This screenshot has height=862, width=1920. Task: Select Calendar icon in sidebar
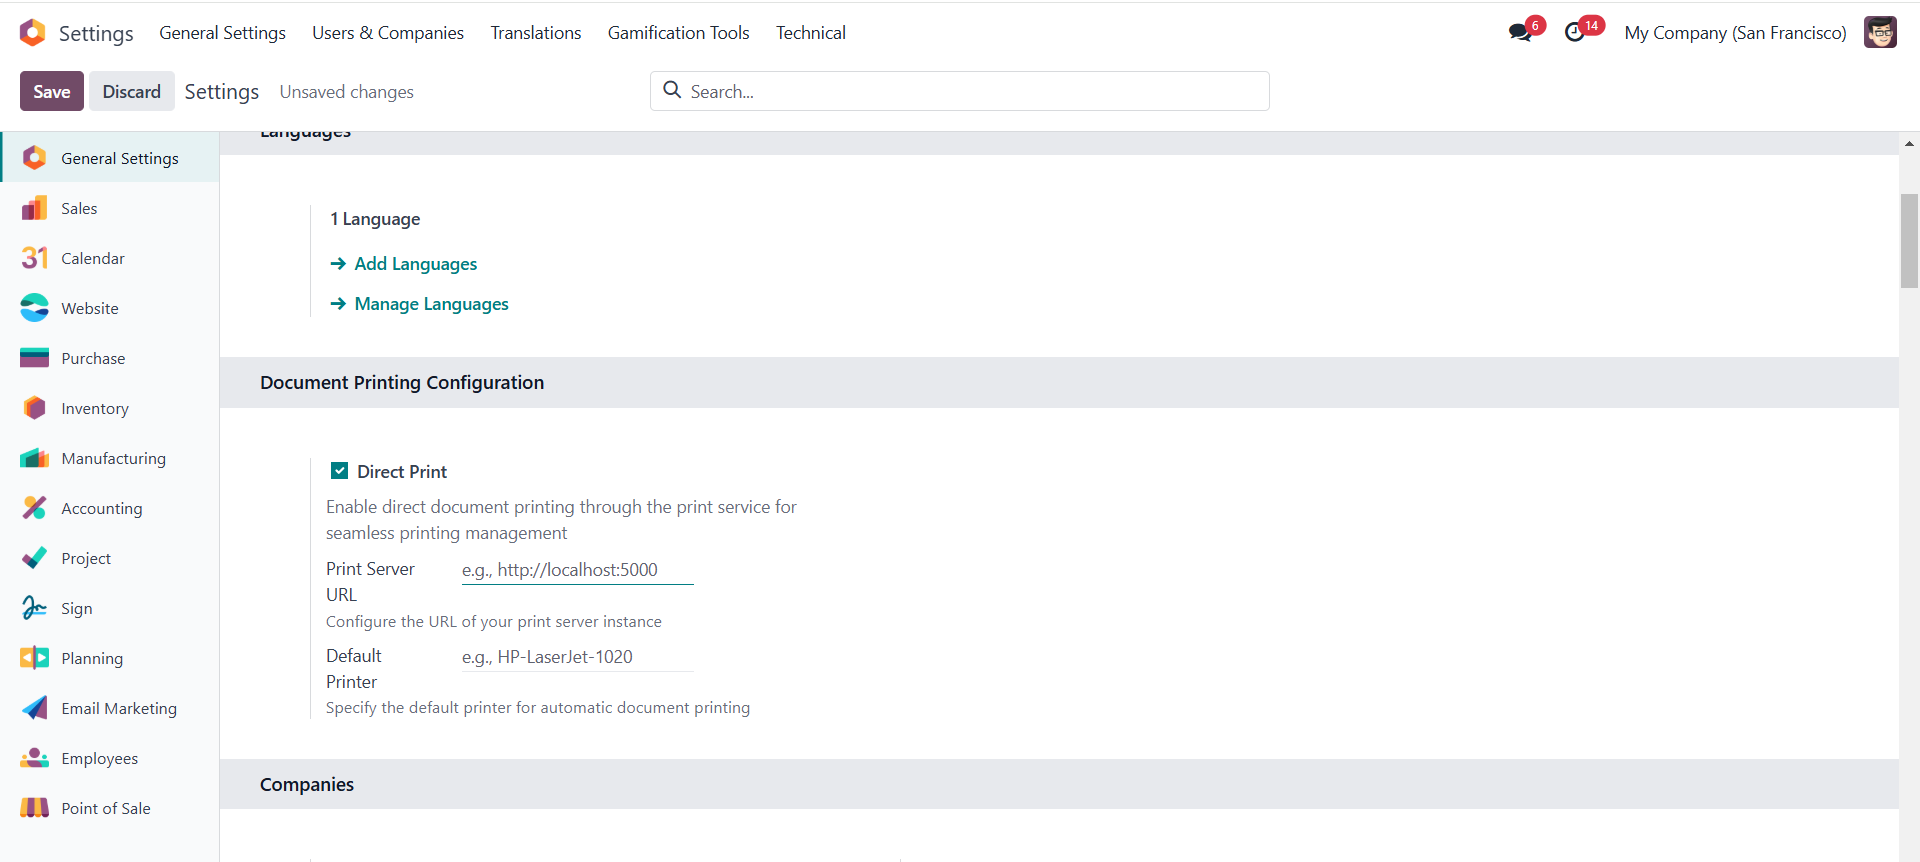point(35,258)
